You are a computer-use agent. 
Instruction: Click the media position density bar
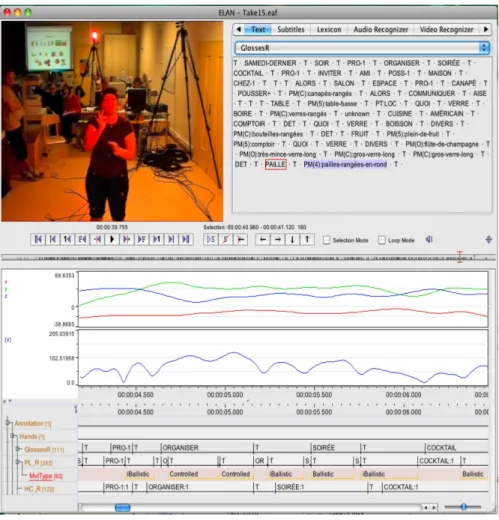pyautogui.click(x=248, y=258)
